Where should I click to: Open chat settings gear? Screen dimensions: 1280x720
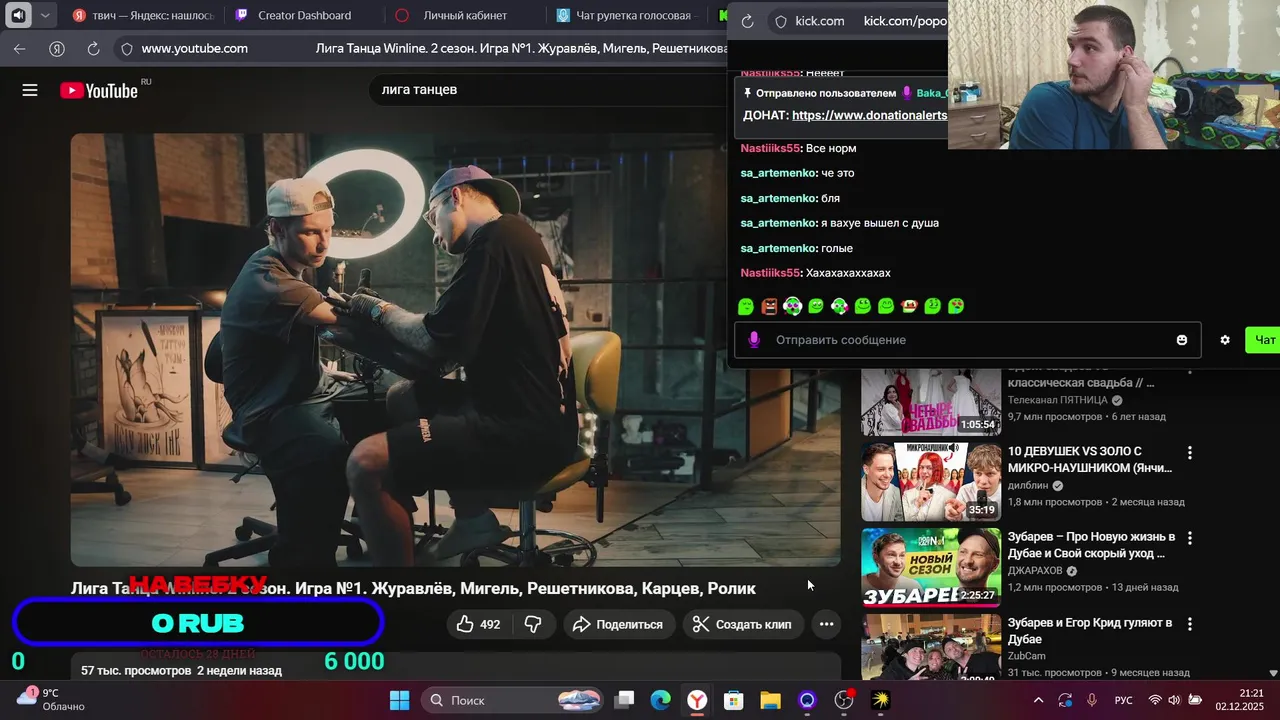click(1225, 340)
